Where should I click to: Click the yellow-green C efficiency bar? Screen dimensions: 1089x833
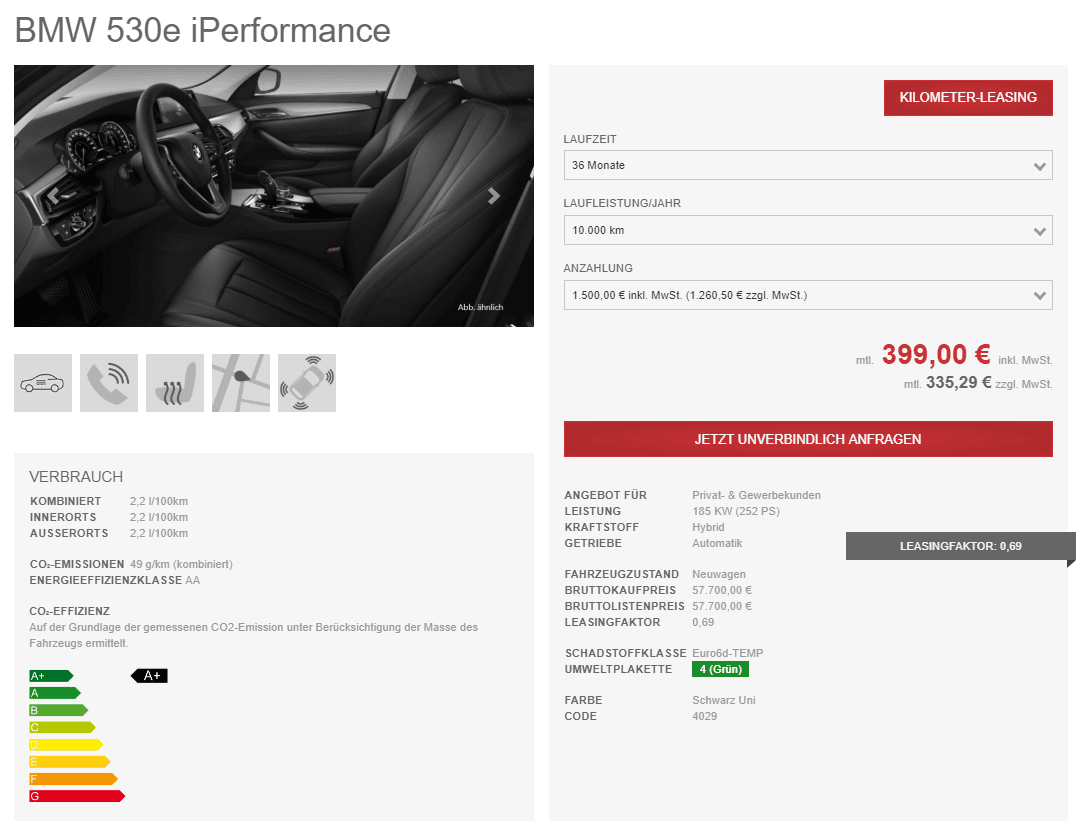coord(62,727)
